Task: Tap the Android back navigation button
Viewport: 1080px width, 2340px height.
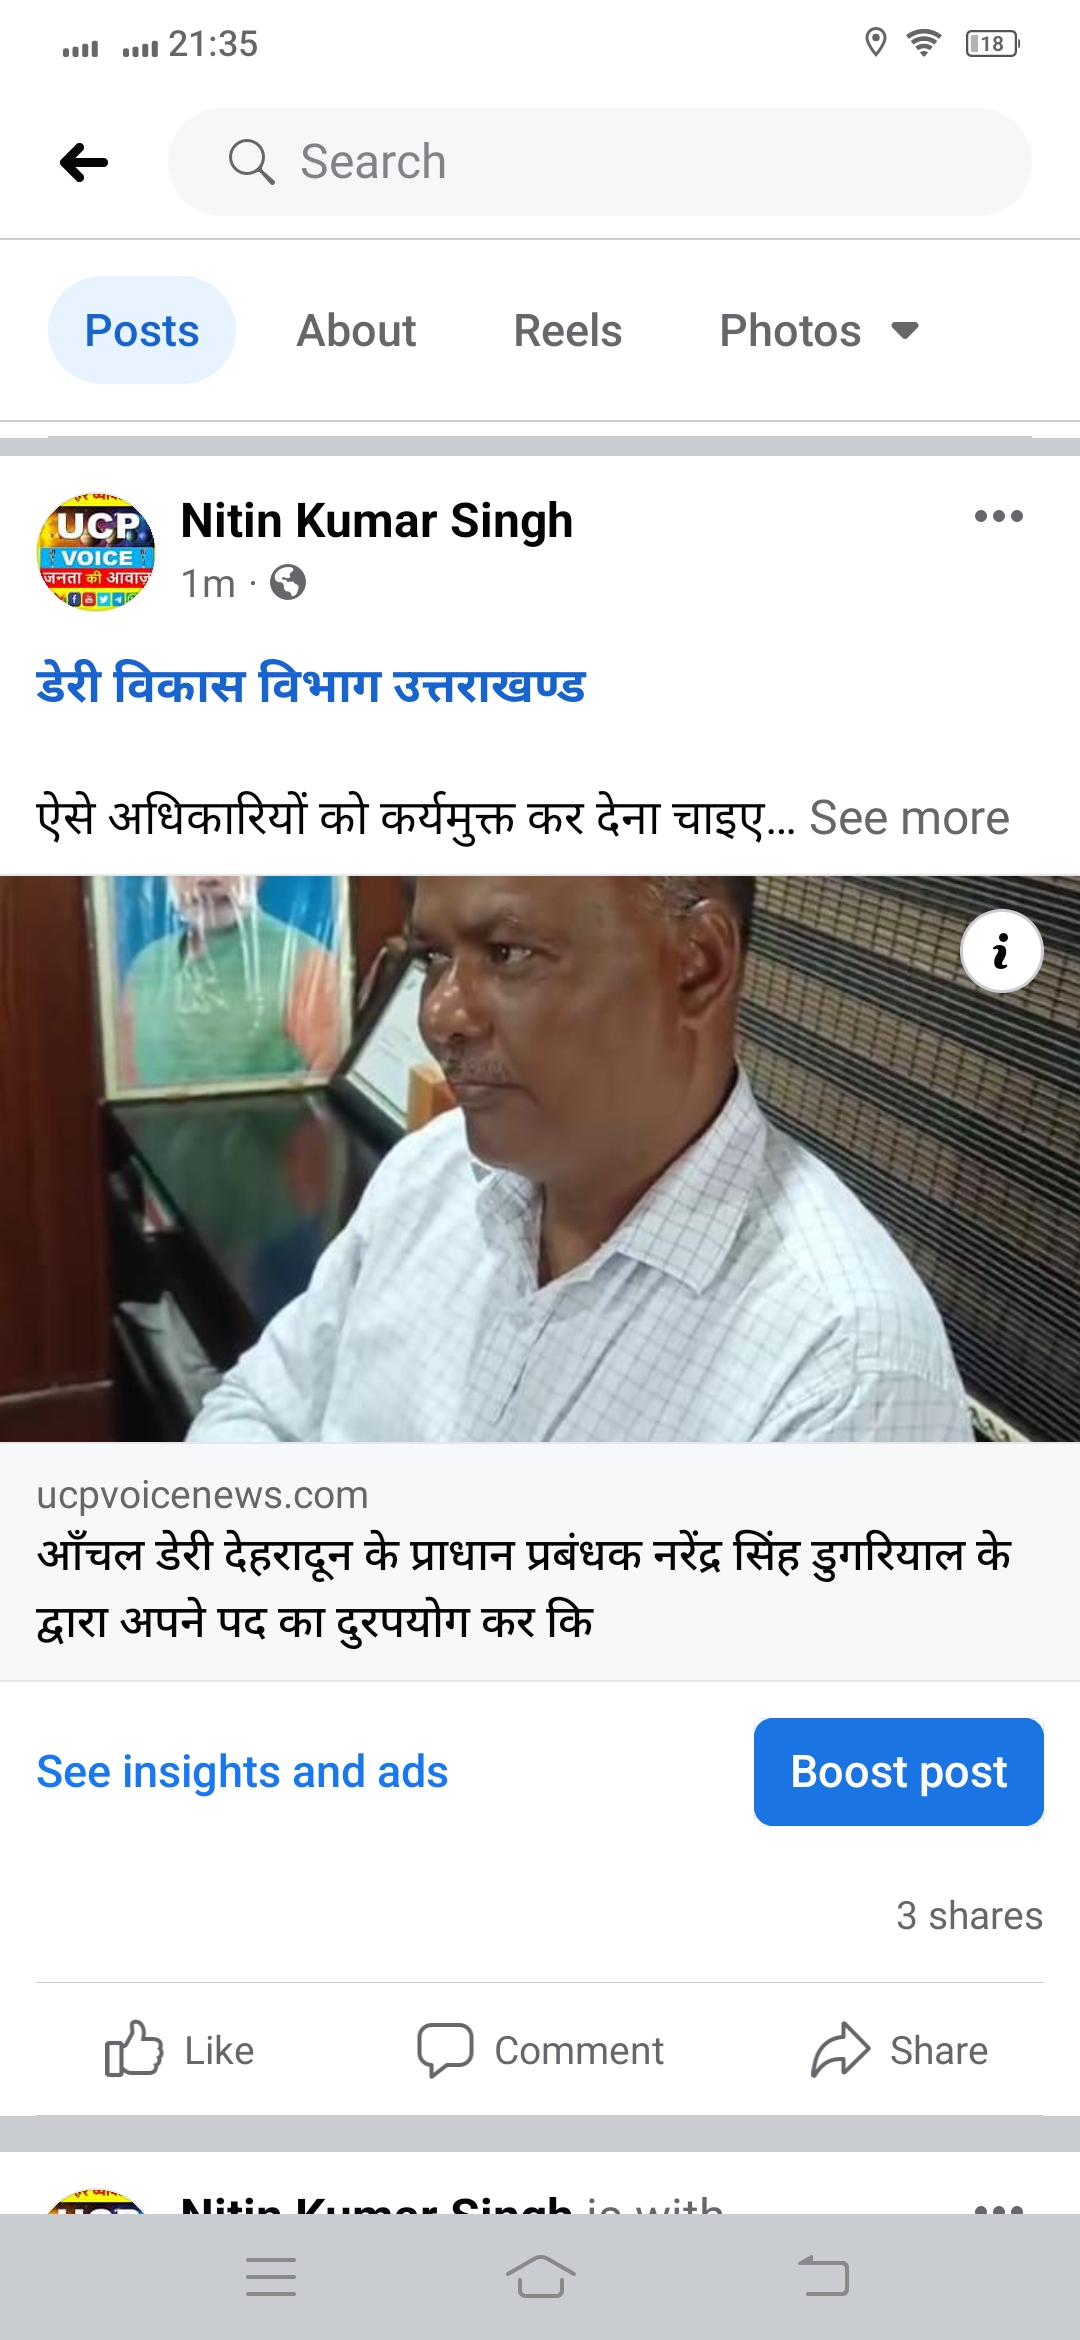Action: 824,2277
